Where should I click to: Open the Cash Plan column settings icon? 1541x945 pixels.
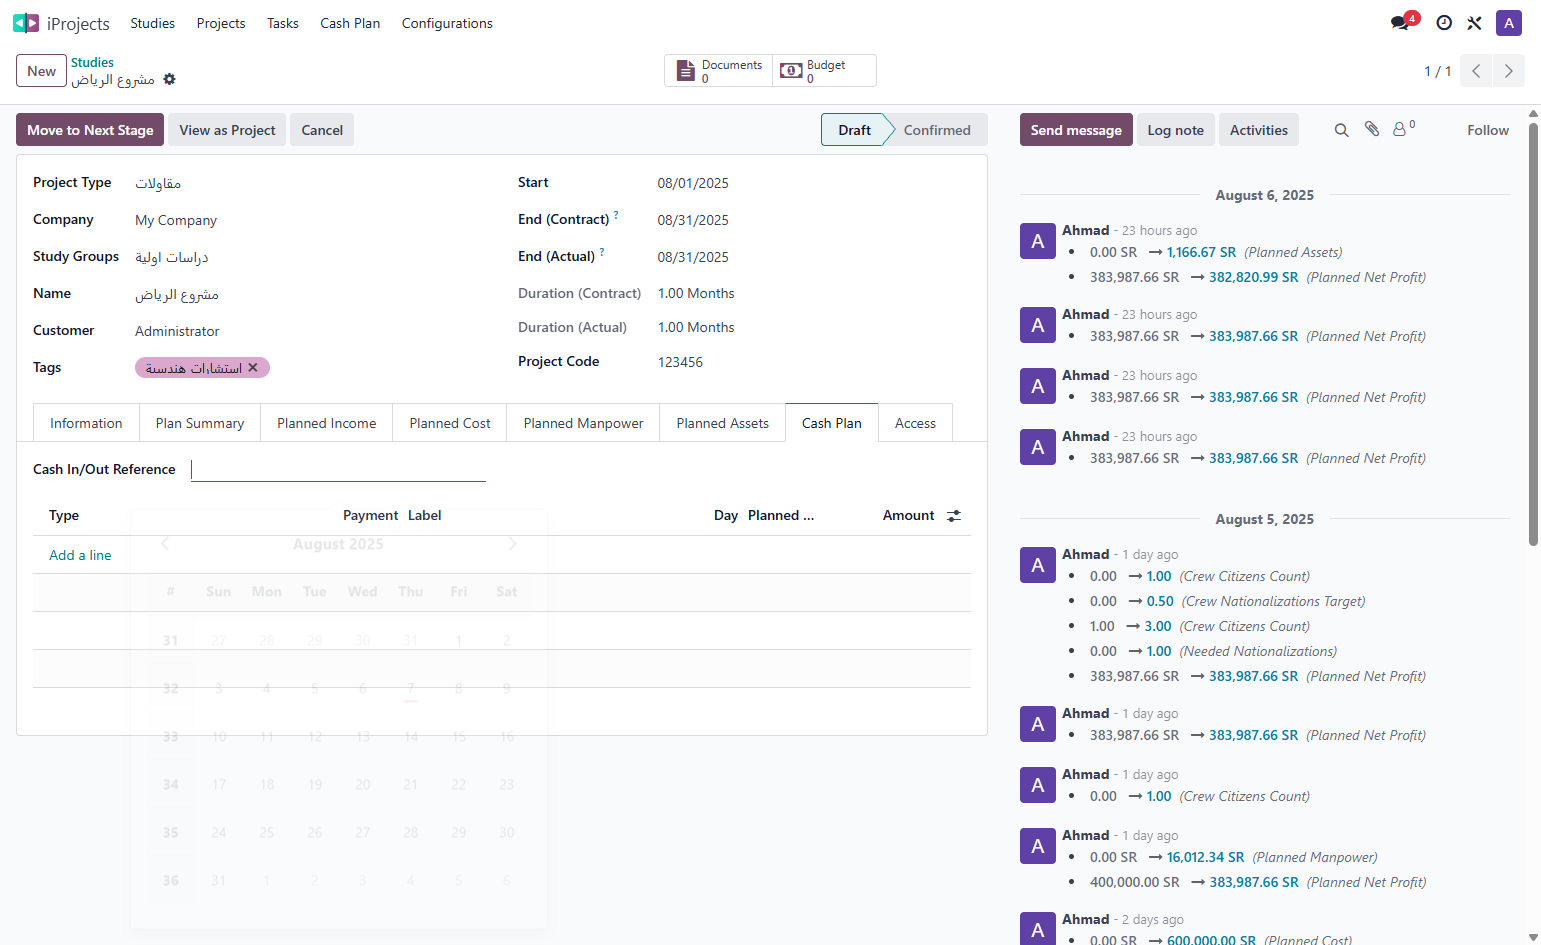pos(954,516)
